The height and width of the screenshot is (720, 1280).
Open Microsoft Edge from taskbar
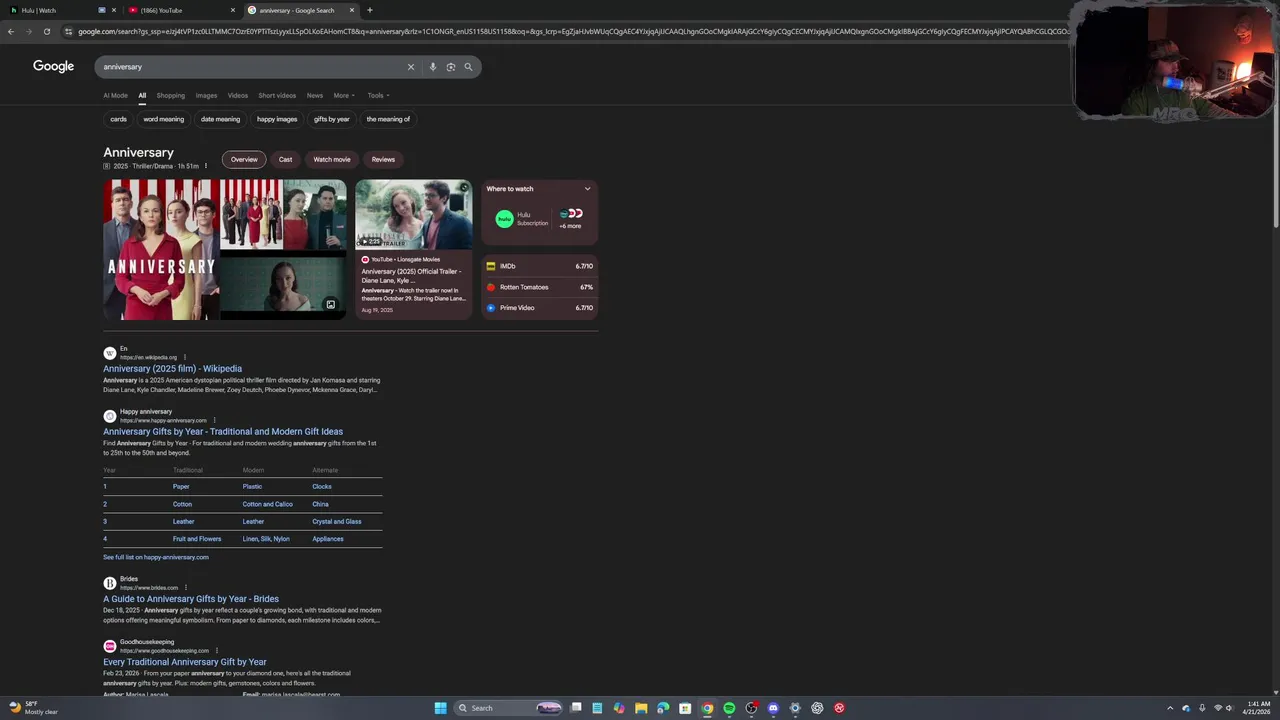663,708
